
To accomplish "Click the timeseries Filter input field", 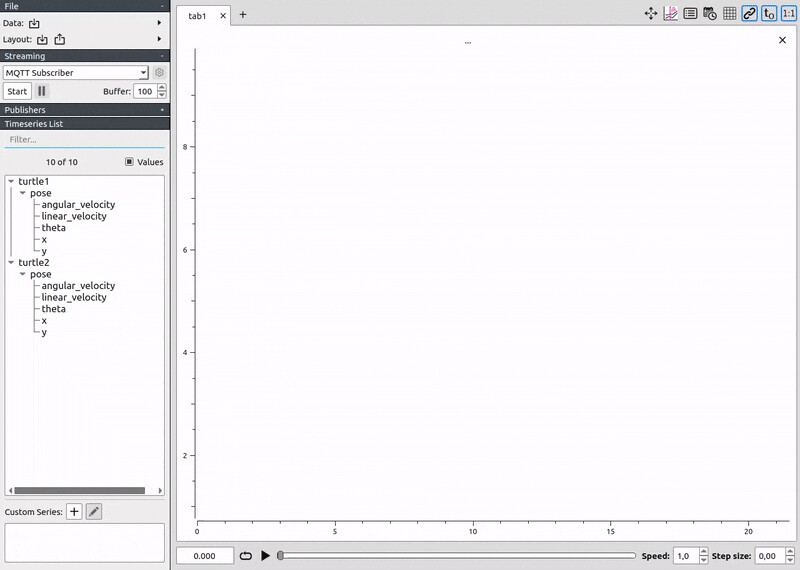I will (x=84, y=140).
